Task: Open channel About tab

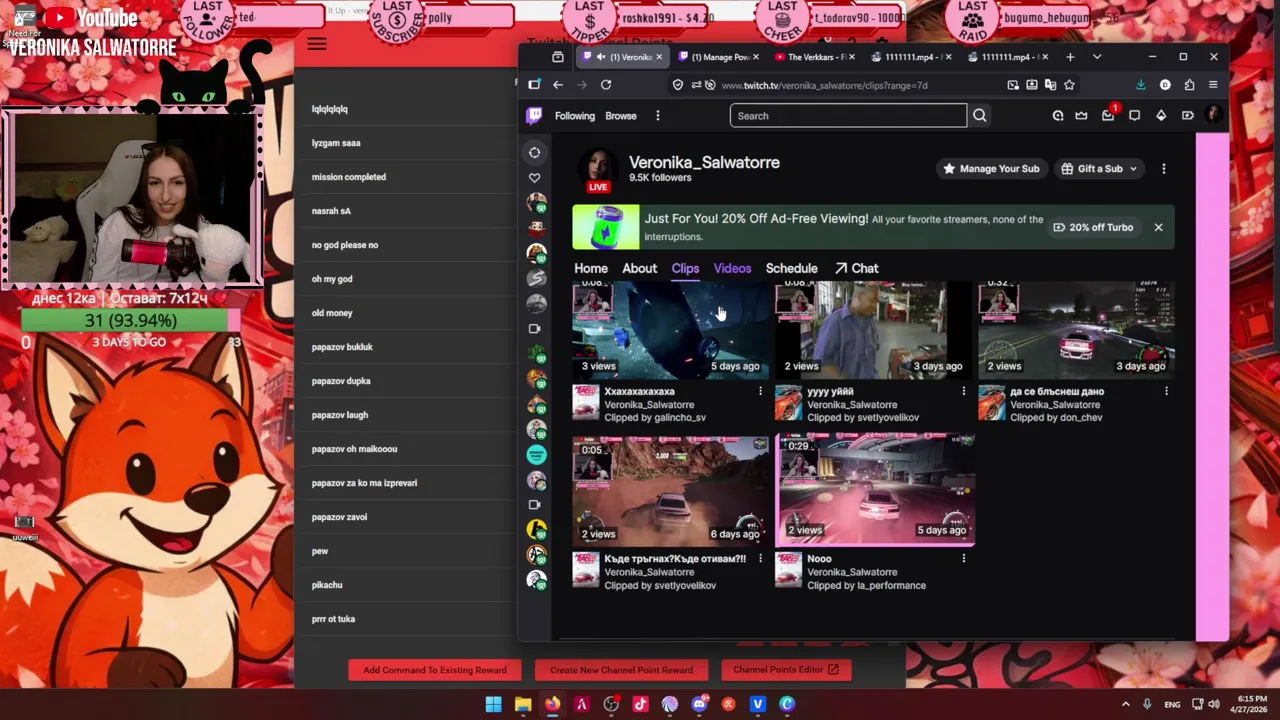Action: [639, 268]
